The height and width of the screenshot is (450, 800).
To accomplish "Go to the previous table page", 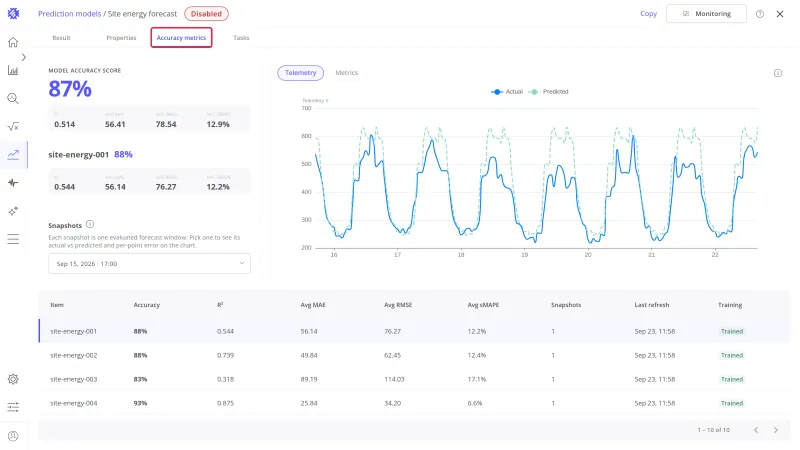I will pos(756,430).
